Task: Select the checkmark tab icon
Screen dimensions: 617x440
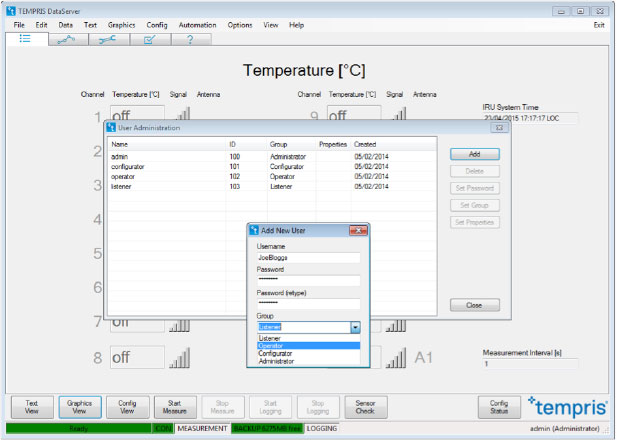Action: coord(149,39)
